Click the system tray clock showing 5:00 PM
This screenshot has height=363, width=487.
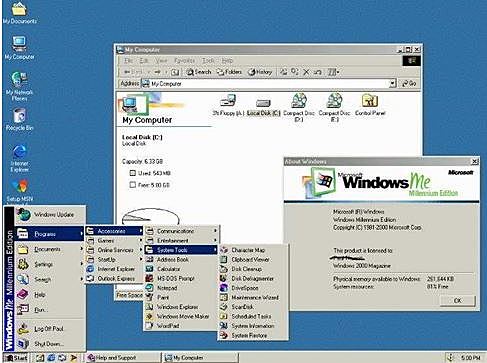471,358
